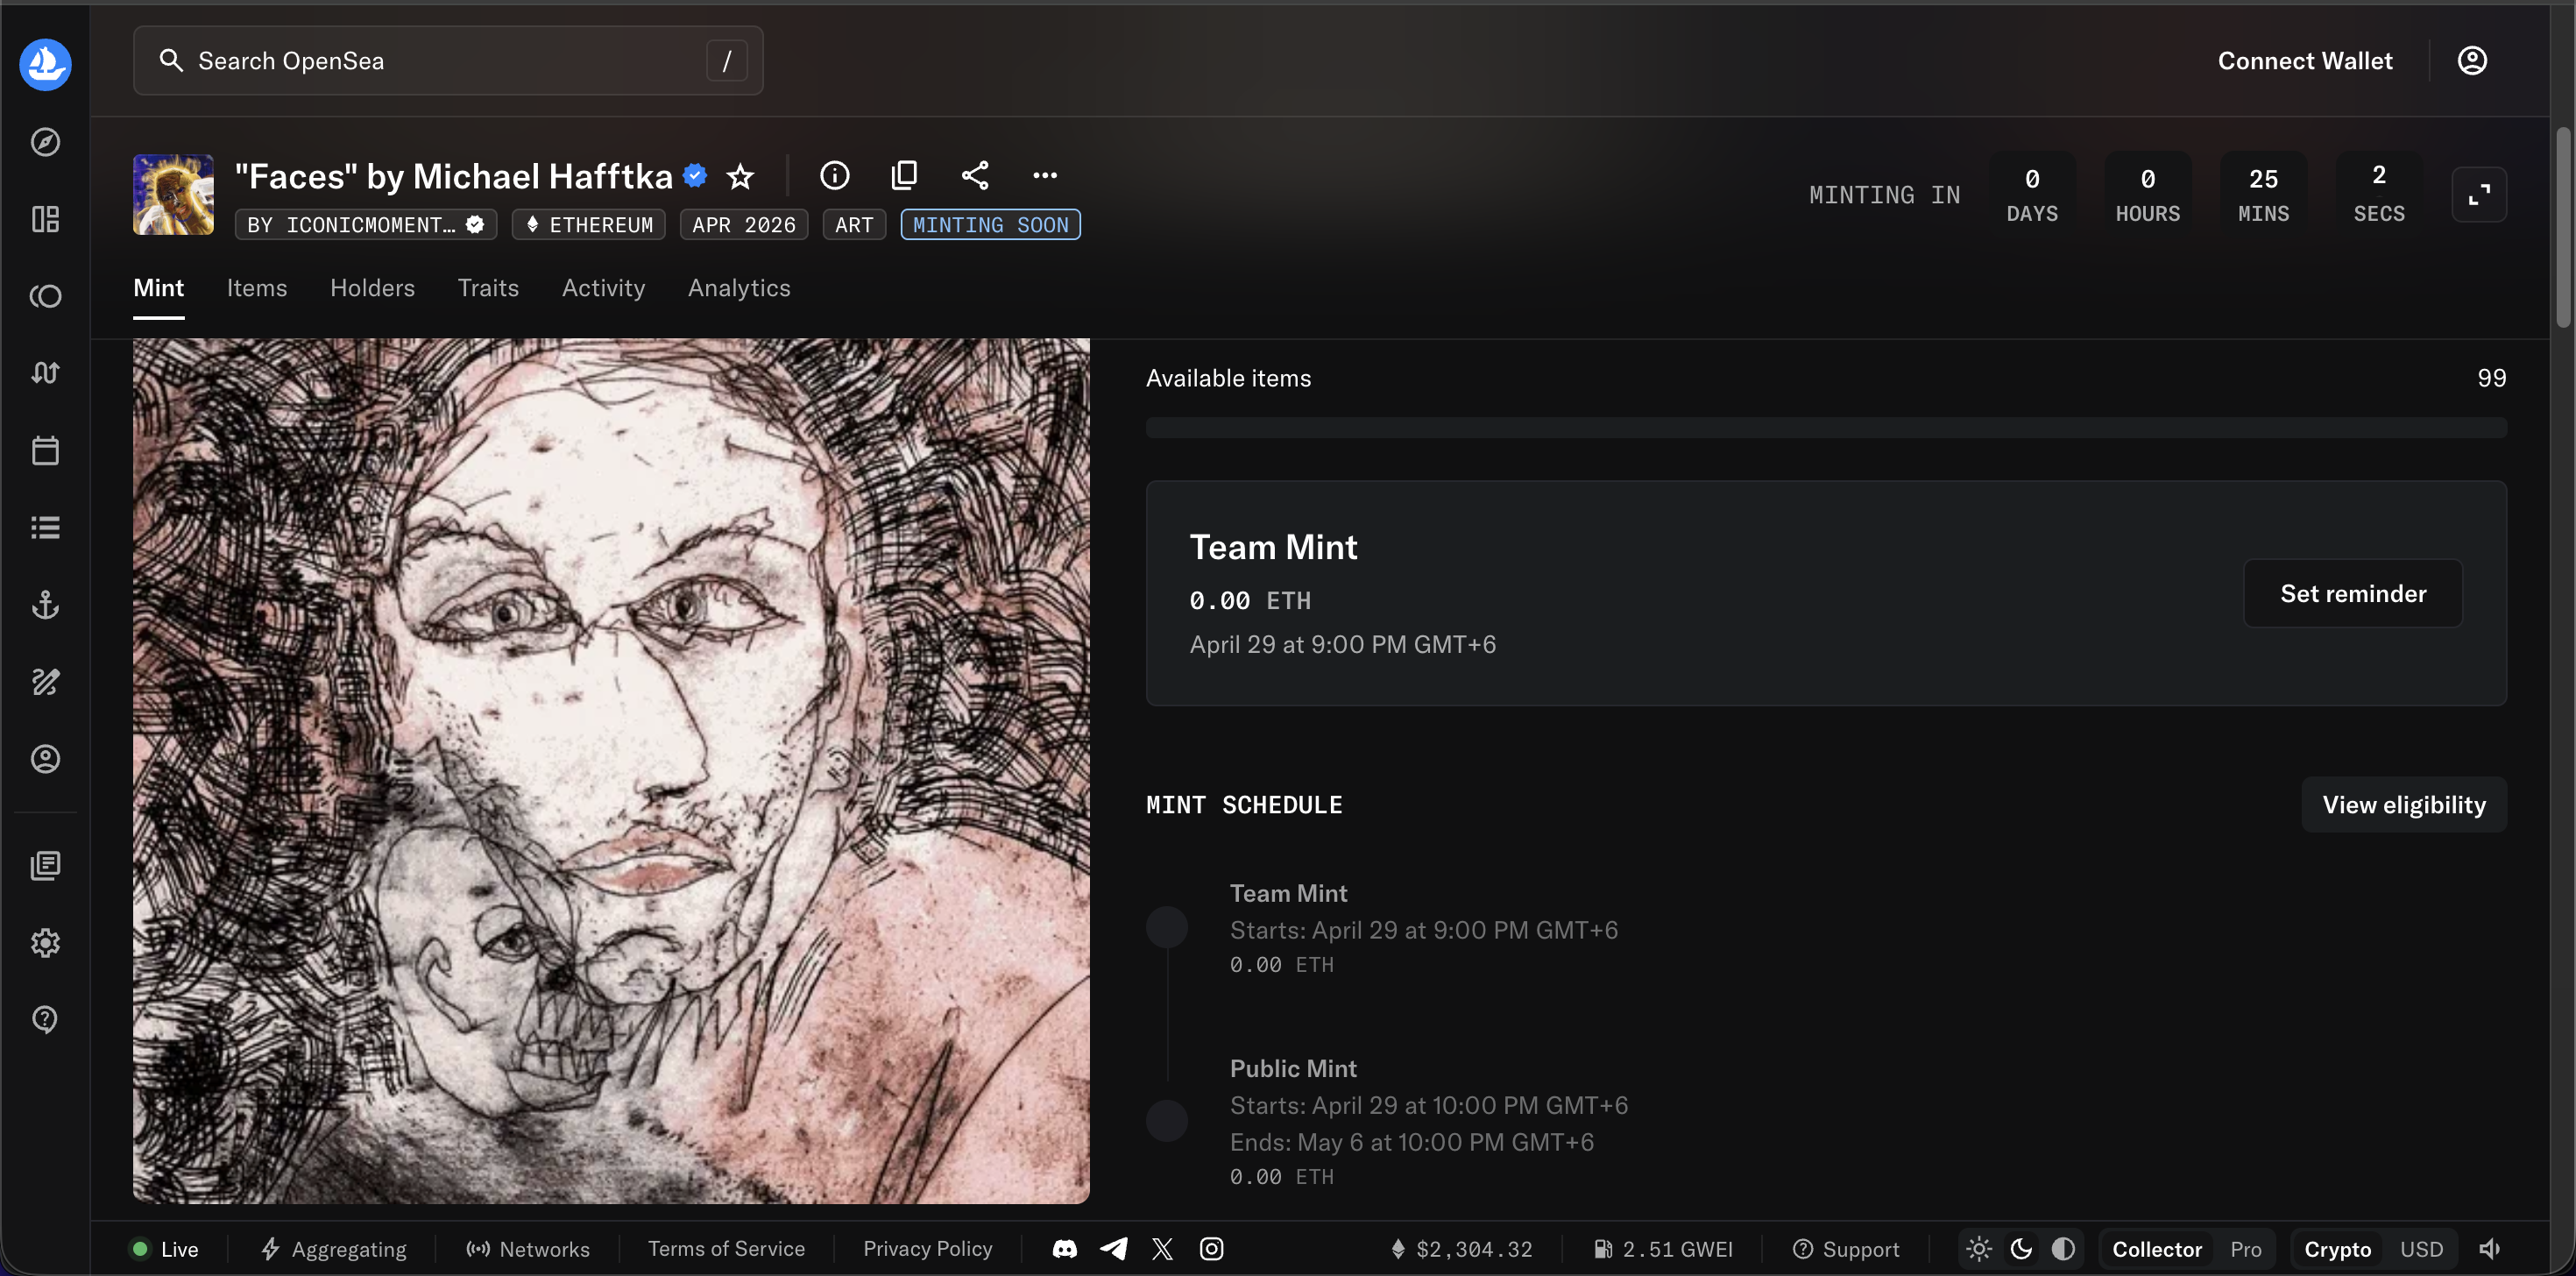Select the Pro mode toggle
The width and height of the screenshot is (2576, 1276).
pos(2246,1249)
